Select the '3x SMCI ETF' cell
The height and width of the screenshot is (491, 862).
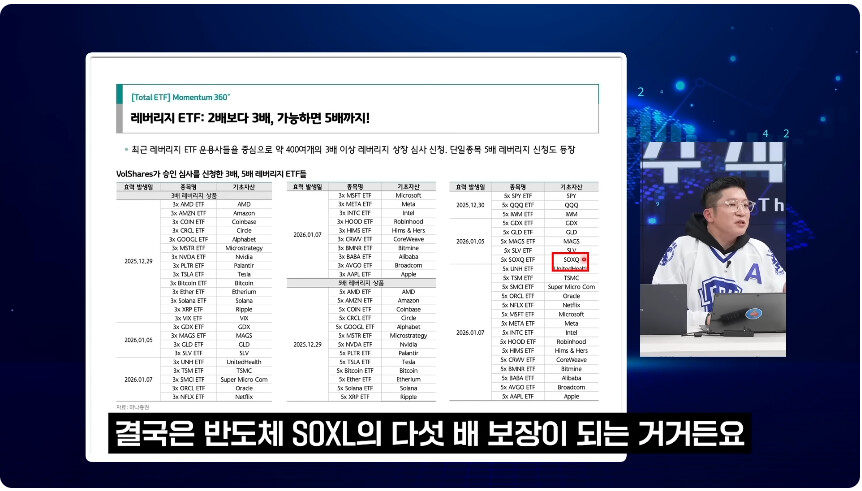tap(188, 379)
